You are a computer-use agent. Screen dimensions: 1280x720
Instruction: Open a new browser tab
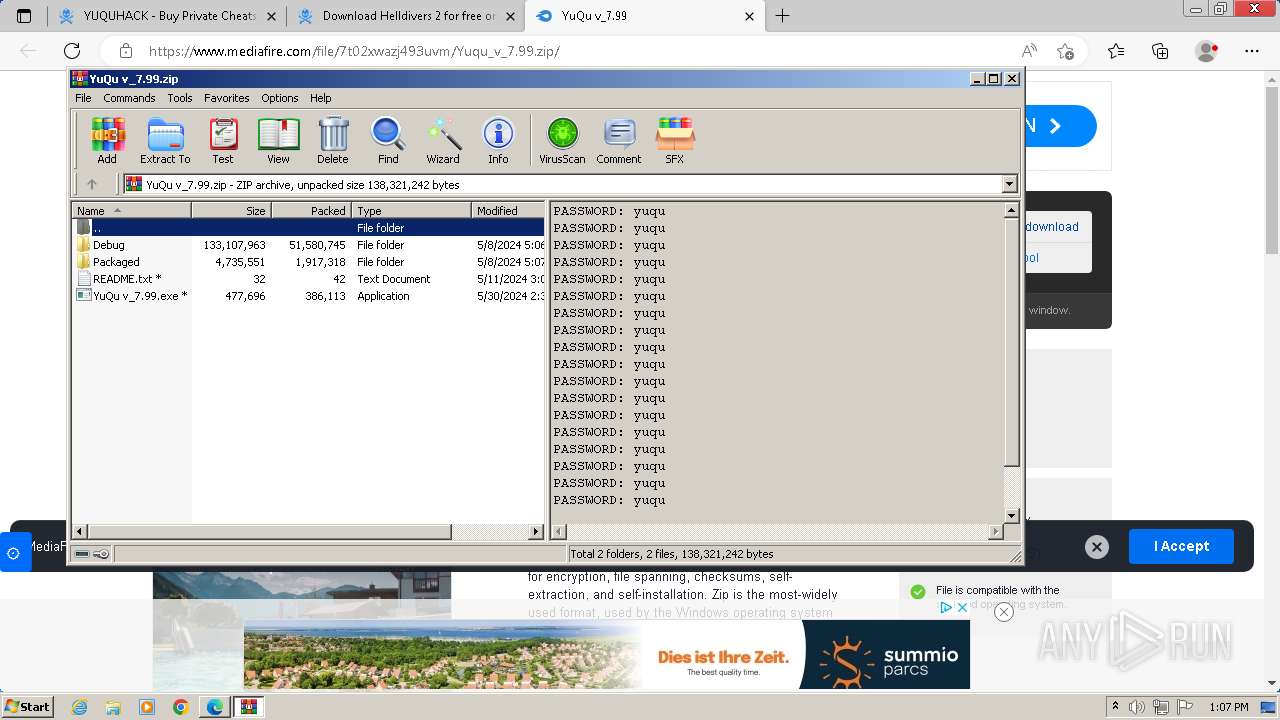click(783, 16)
